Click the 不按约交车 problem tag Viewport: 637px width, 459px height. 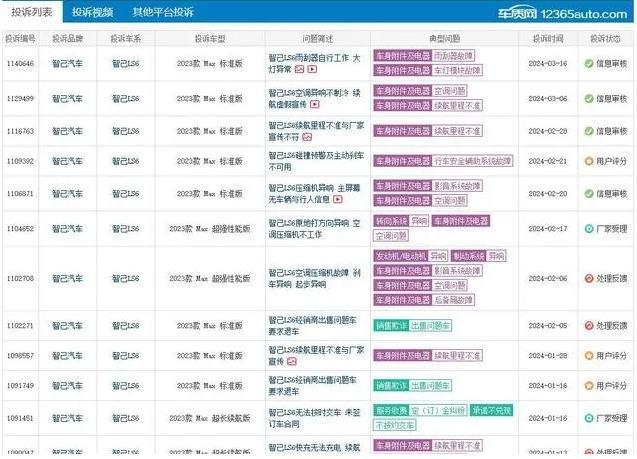coord(395,425)
